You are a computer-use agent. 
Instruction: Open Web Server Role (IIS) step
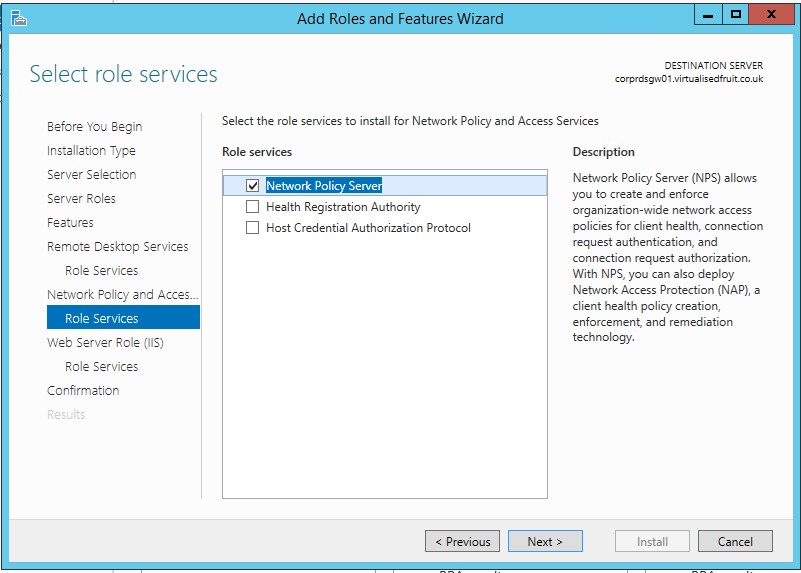pos(105,343)
